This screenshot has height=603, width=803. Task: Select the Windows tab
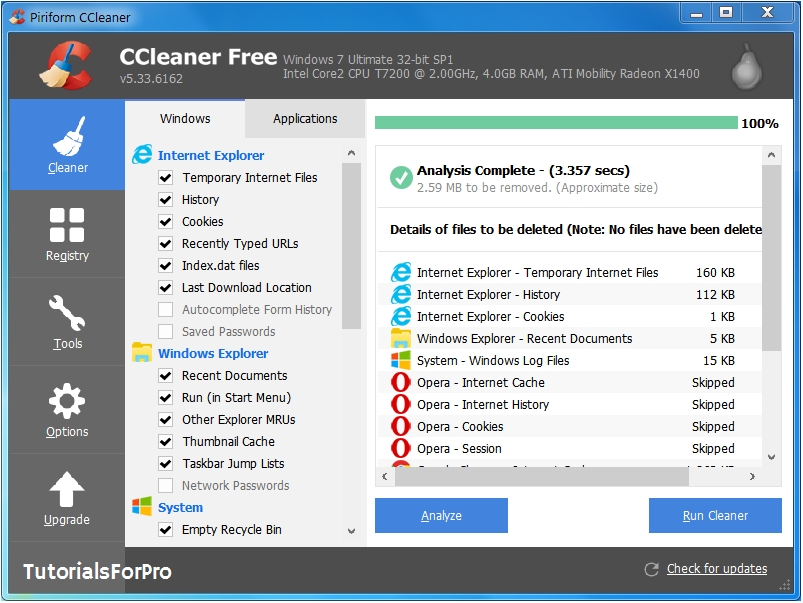pos(184,118)
